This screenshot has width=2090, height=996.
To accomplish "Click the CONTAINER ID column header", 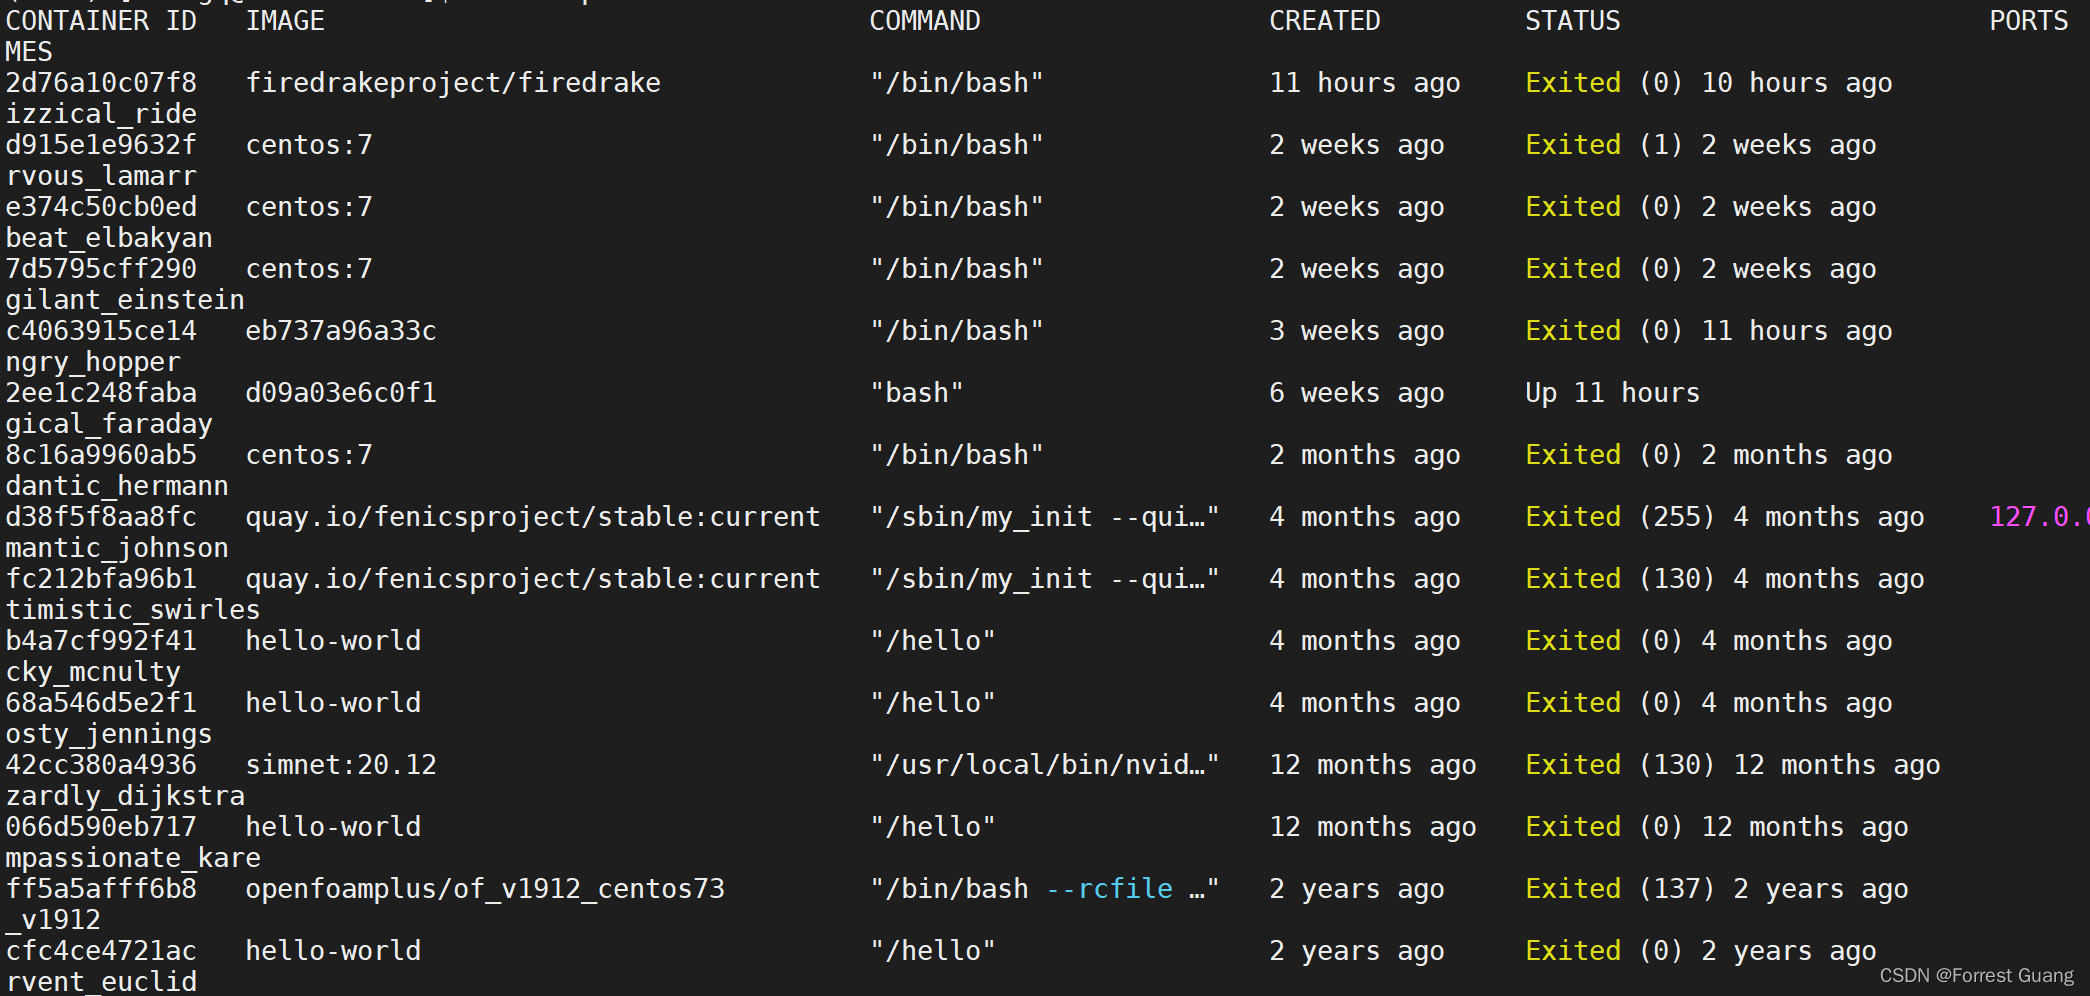I will tap(100, 20).
